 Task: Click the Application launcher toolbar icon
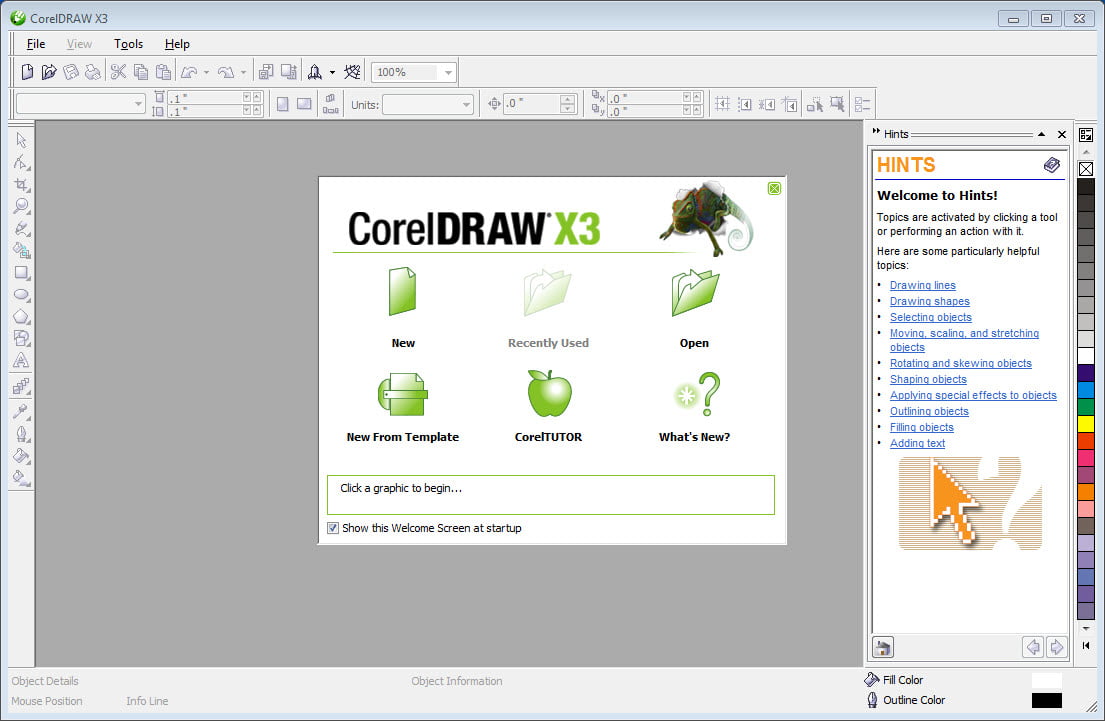(x=315, y=72)
